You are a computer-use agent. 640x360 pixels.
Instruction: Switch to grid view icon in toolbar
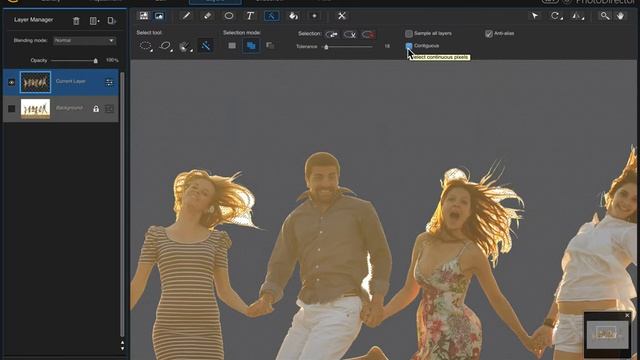point(144,16)
